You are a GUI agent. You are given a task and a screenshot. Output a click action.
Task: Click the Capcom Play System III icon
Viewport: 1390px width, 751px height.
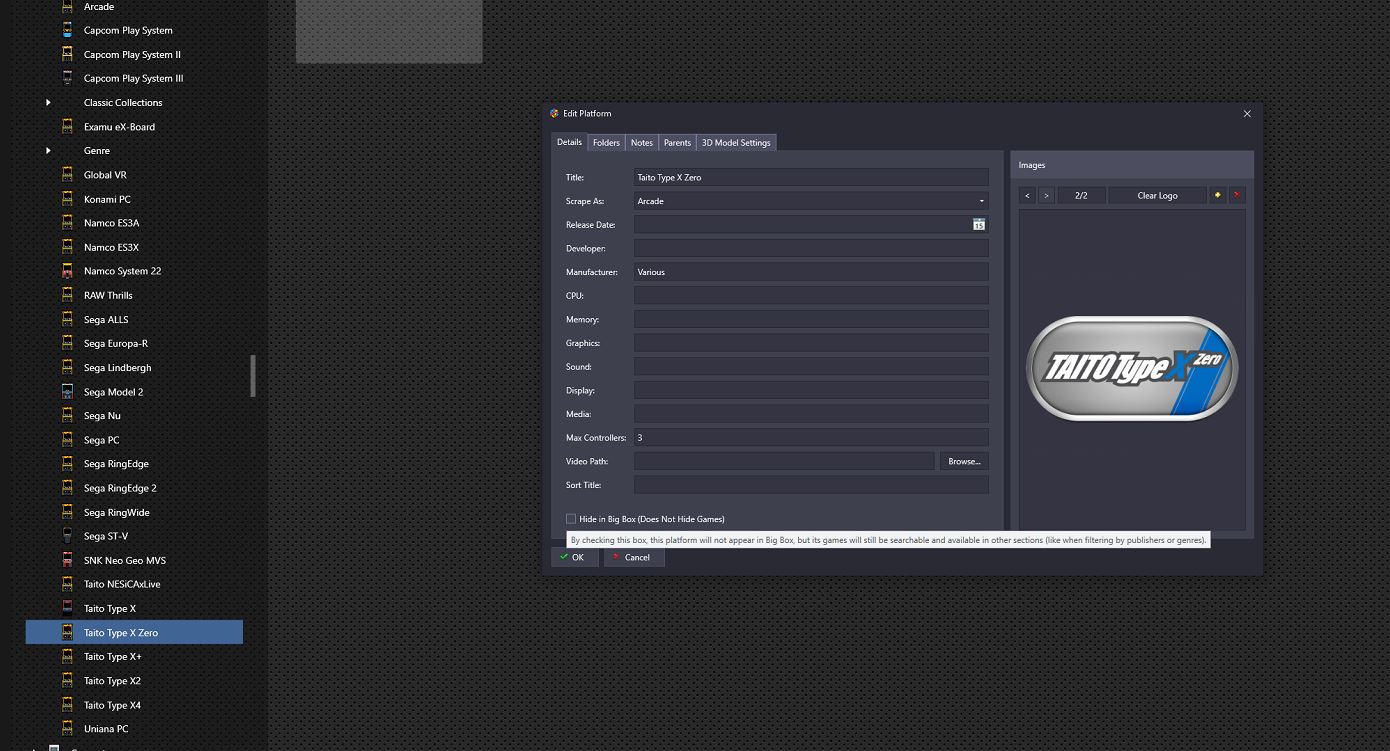point(67,78)
